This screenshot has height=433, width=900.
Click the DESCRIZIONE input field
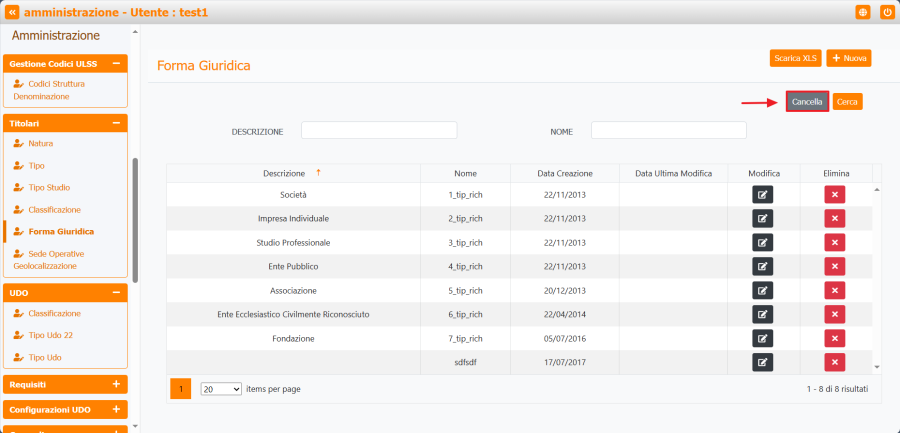[x=379, y=130]
